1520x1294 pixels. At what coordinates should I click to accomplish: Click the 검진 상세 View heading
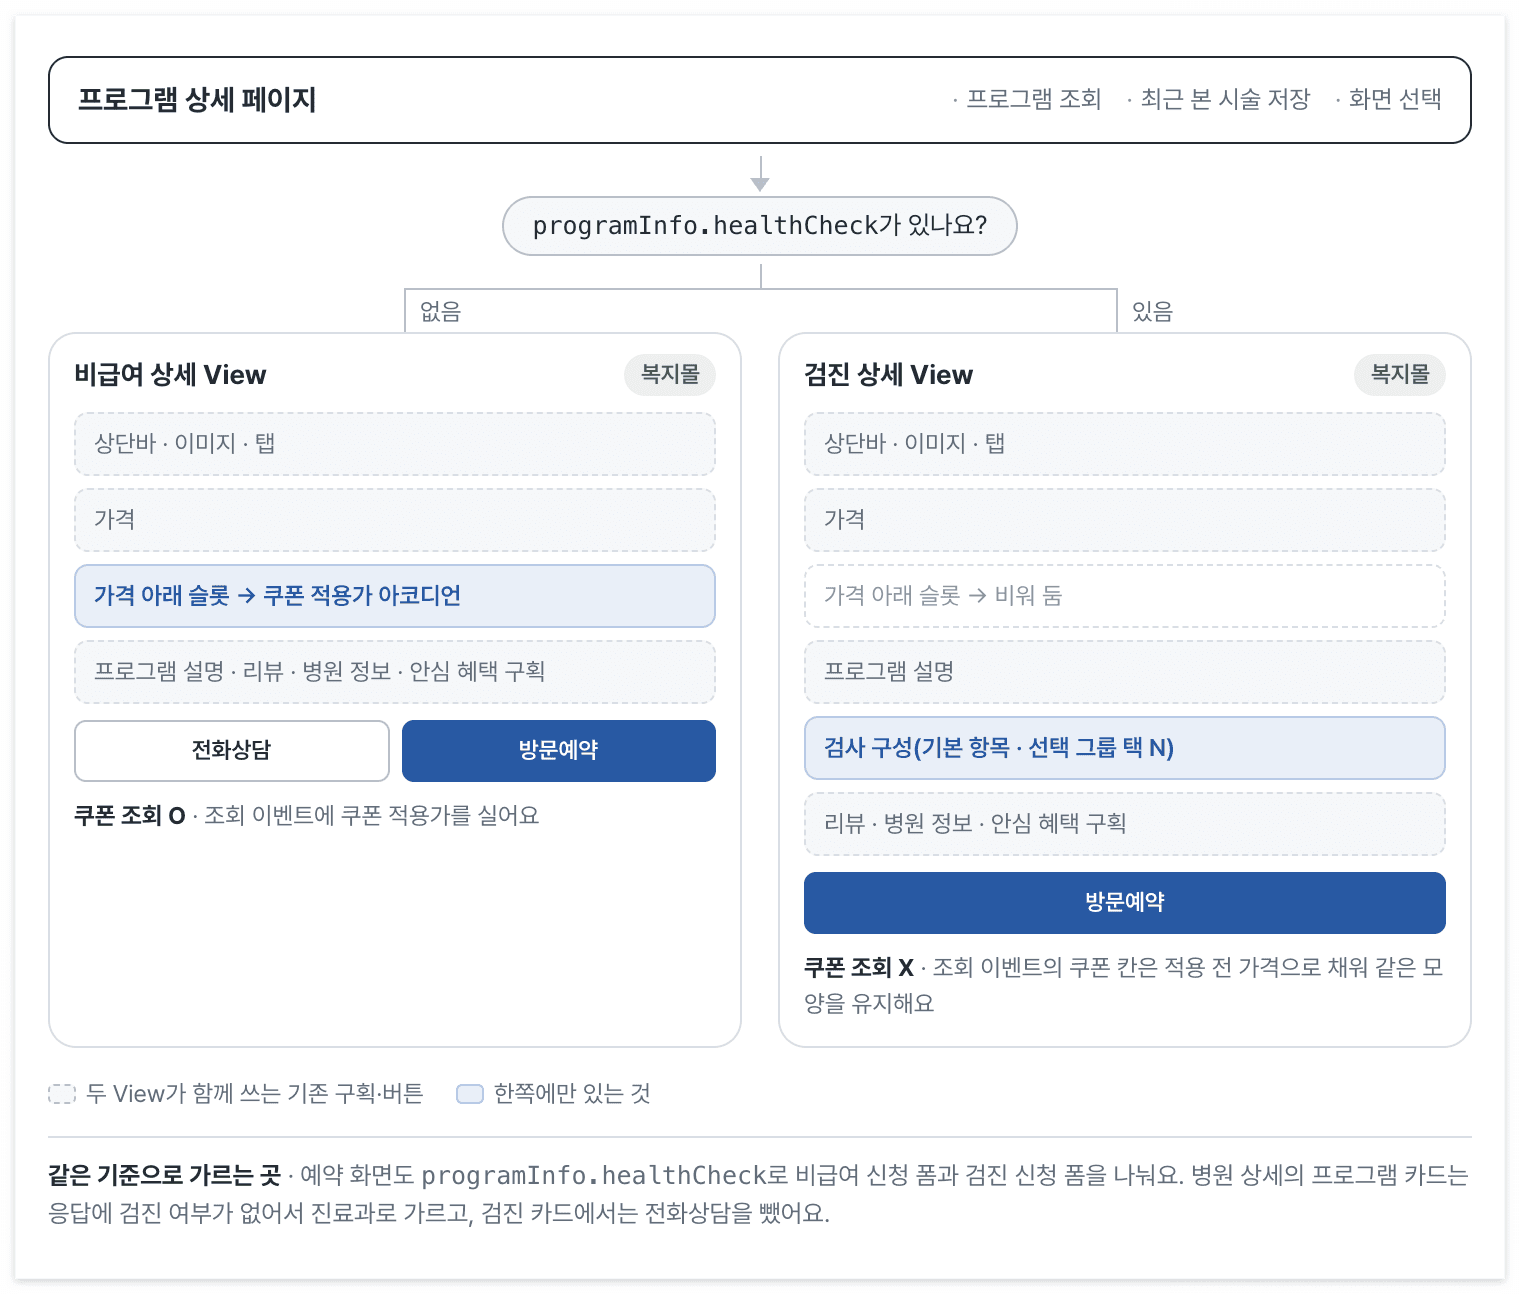[x=888, y=375]
